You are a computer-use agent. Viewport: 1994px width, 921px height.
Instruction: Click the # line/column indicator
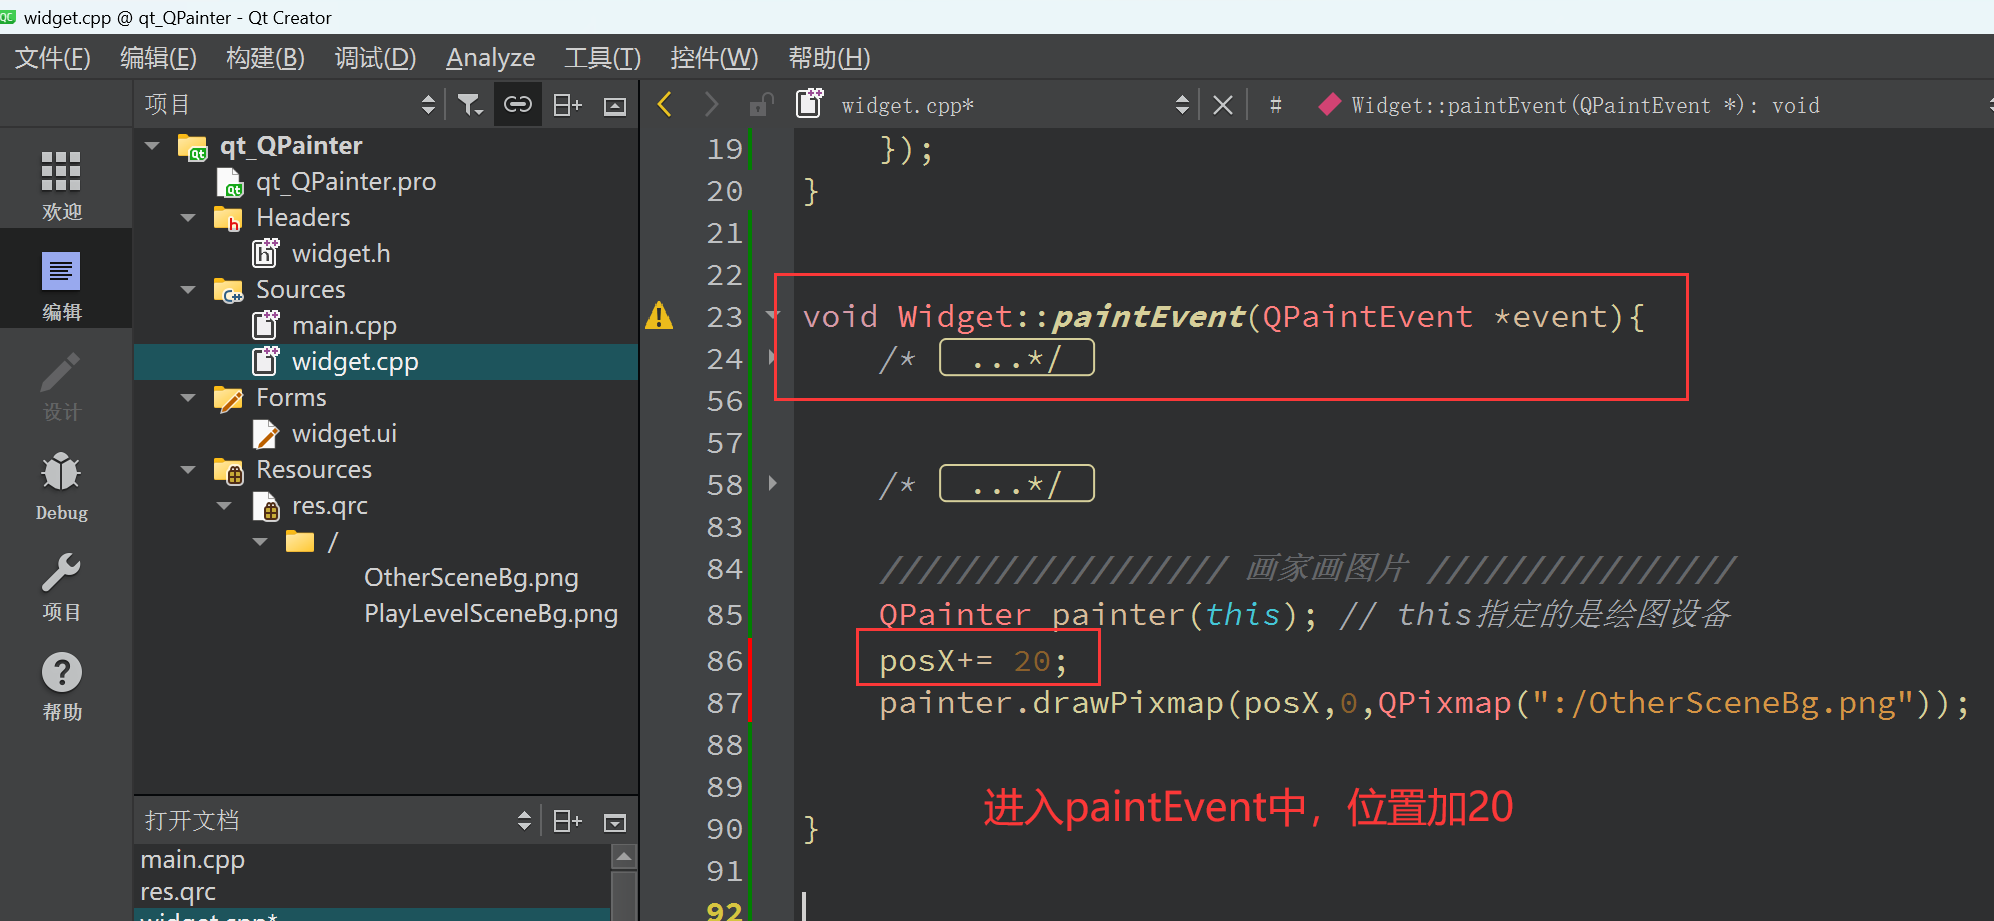click(x=1275, y=105)
